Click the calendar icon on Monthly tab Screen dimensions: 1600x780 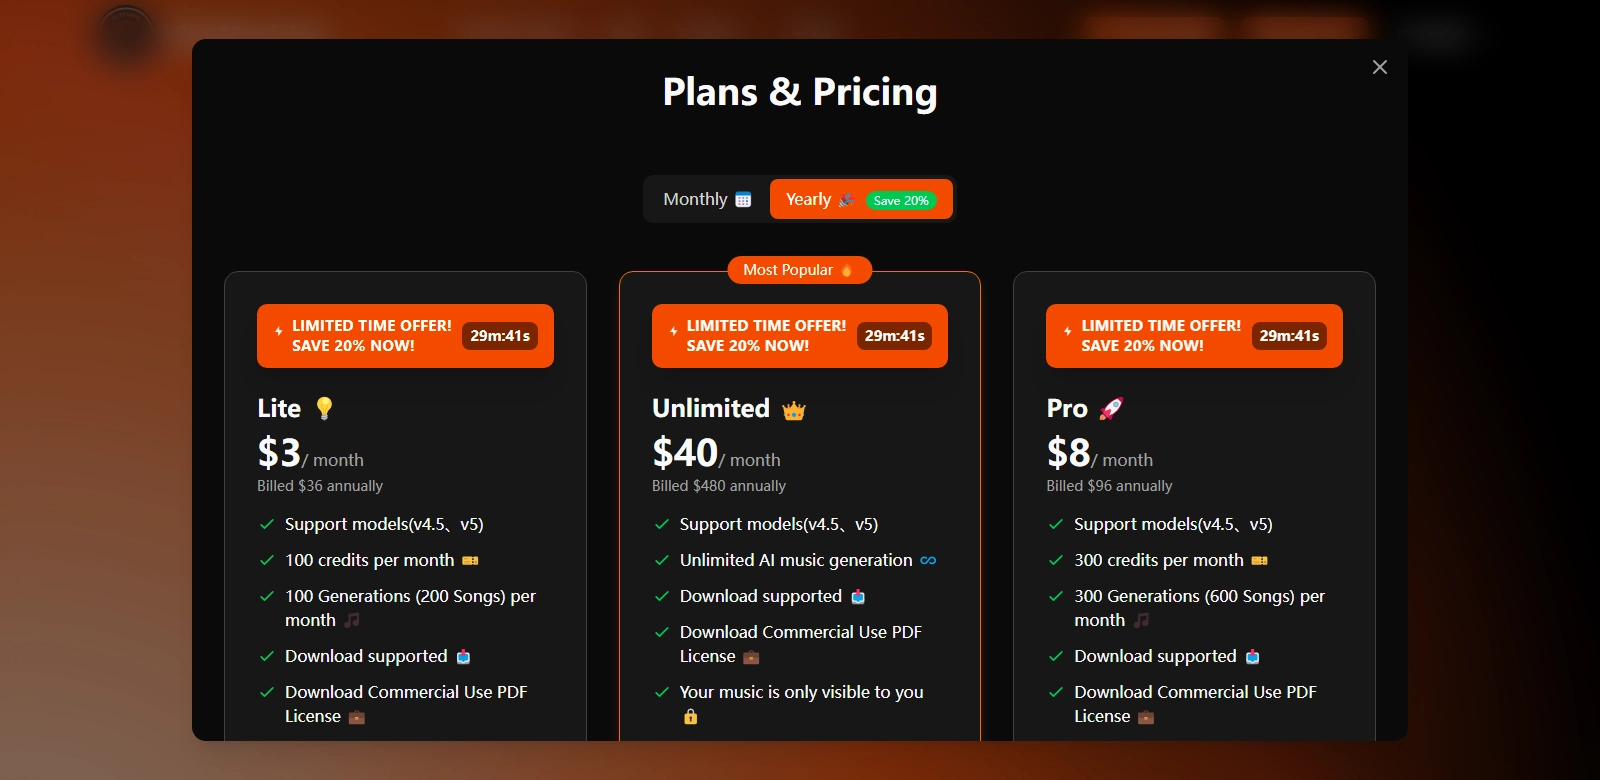click(x=743, y=200)
